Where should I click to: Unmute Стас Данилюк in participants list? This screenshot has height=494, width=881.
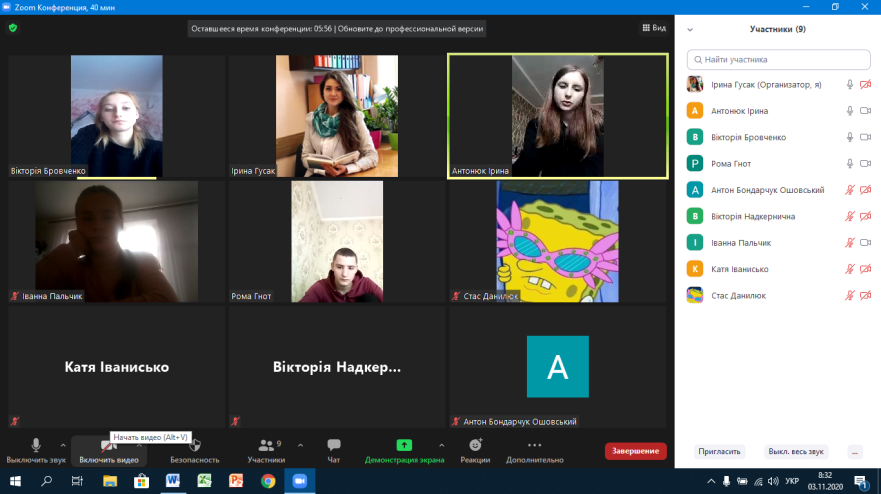pos(850,295)
